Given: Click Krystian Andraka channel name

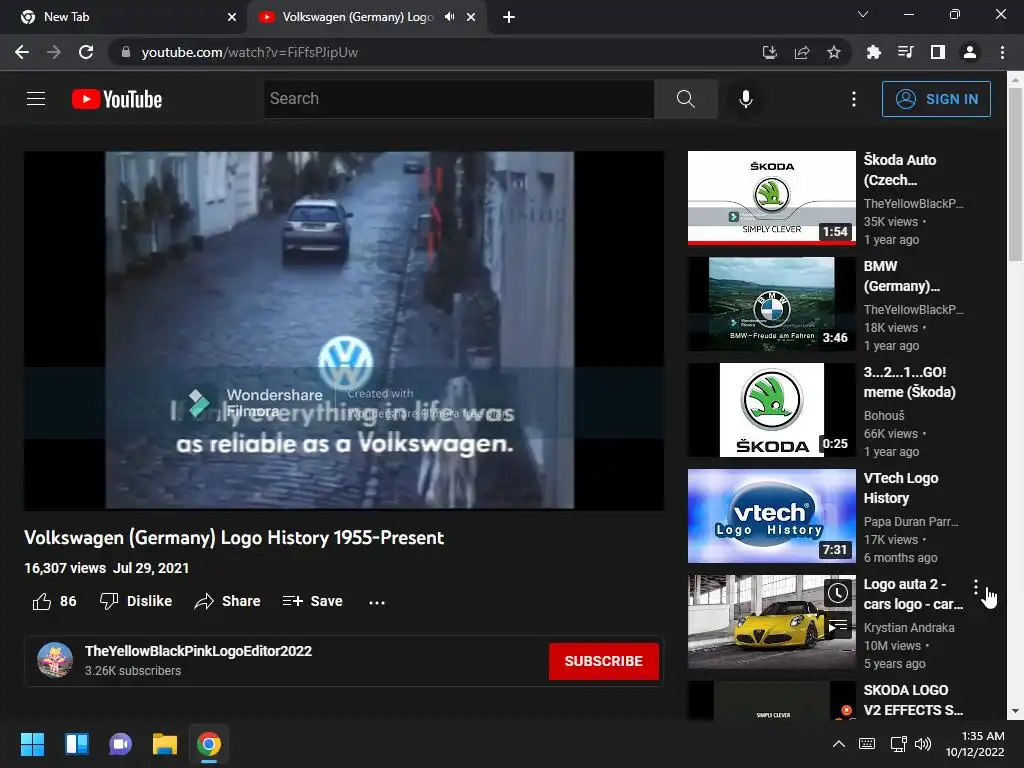Looking at the screenshot, I should pyautogui.click(x=909, y=628).
